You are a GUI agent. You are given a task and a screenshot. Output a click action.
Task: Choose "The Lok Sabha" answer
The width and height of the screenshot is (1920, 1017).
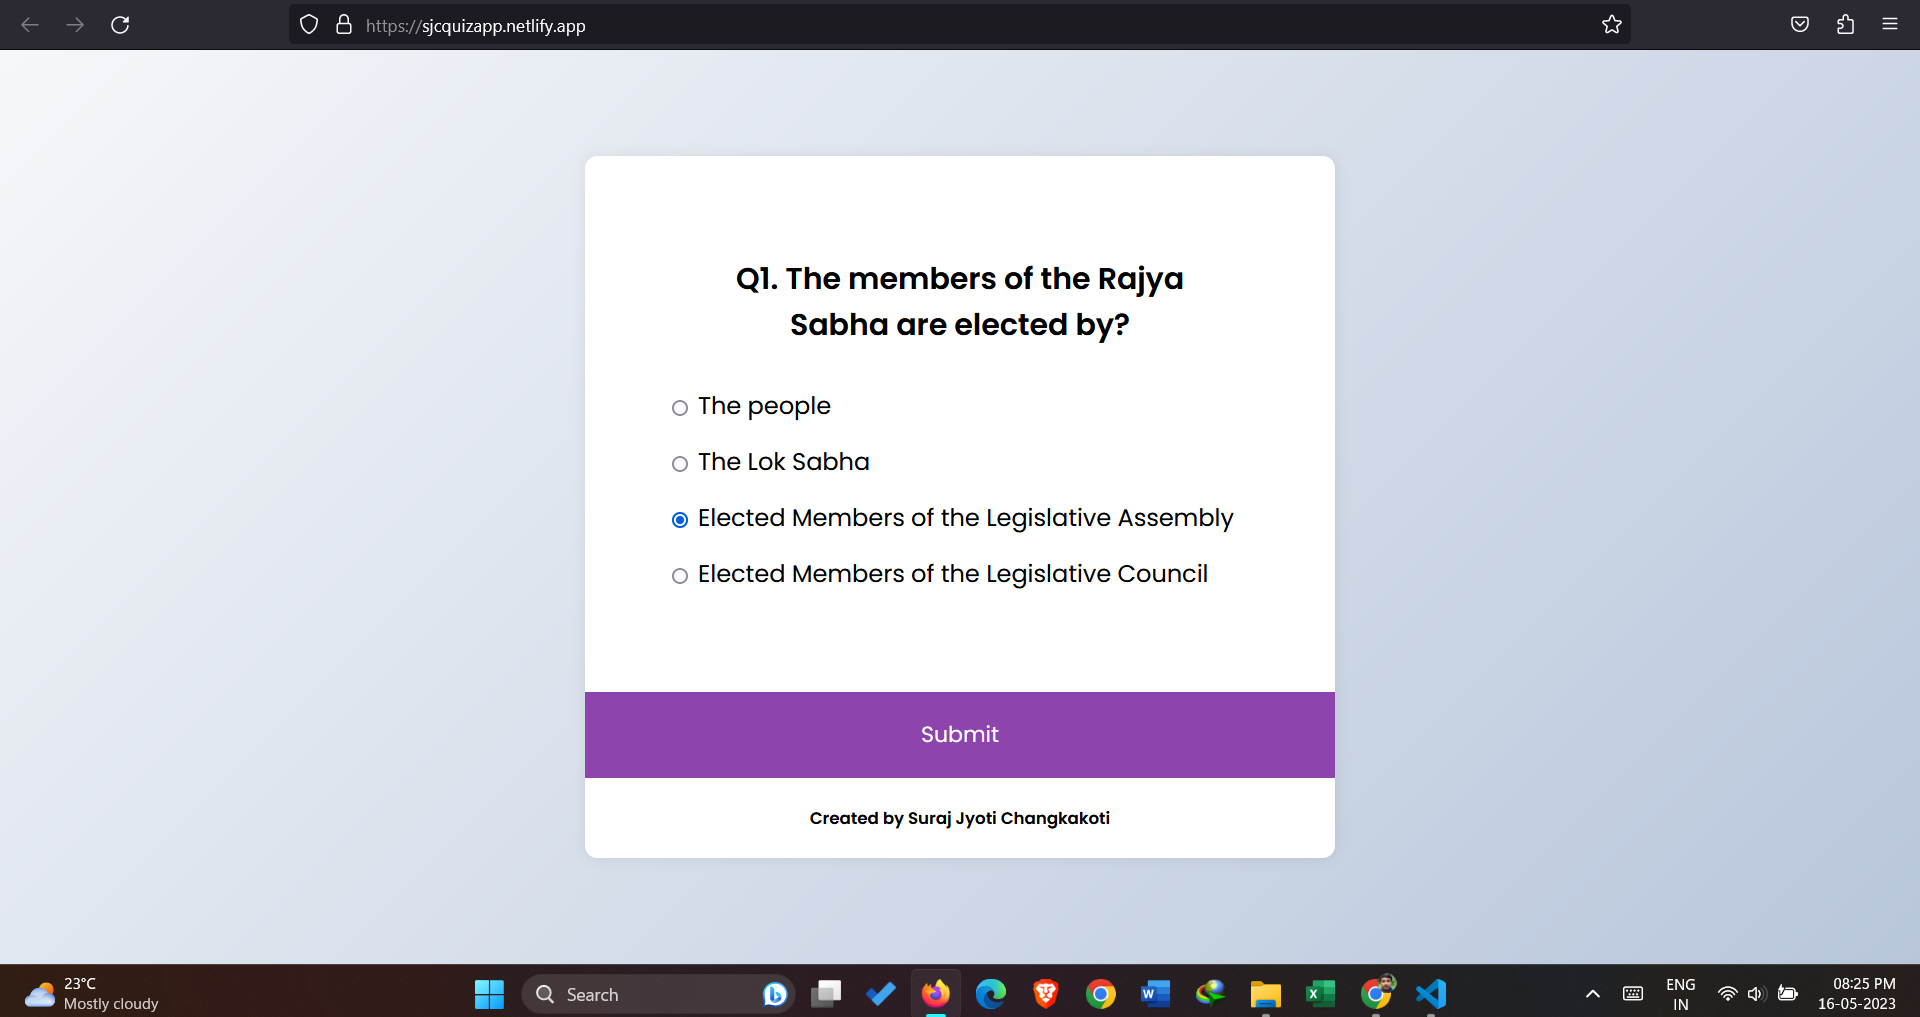680,464
